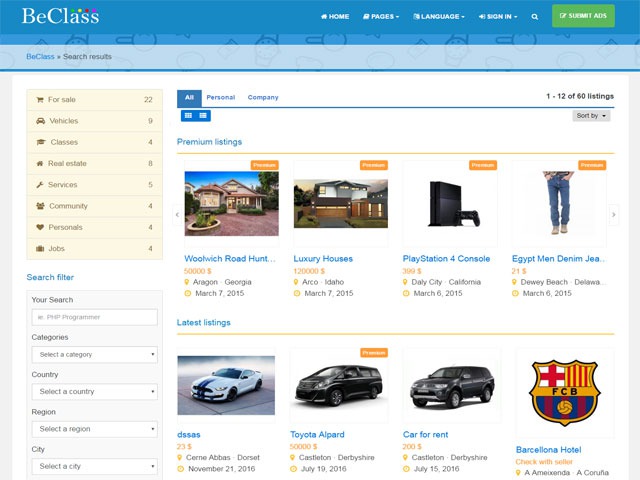Click the Check with seller text

click(544, 462)
